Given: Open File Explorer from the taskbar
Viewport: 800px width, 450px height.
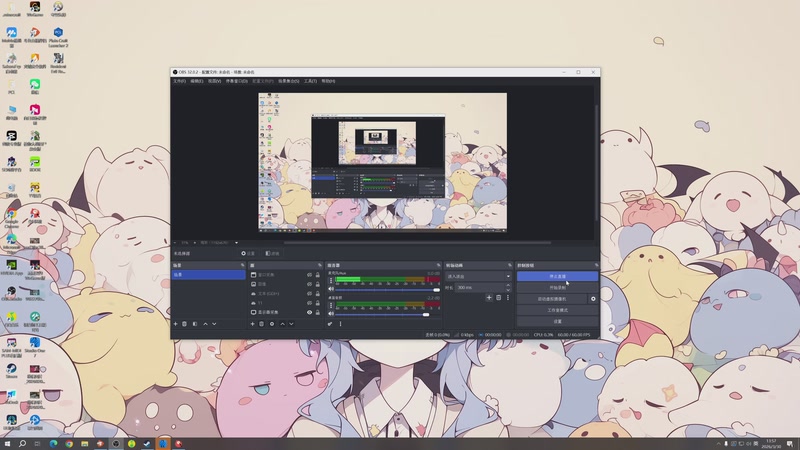Looking at the screenshot, I should (x=85, y=444).
